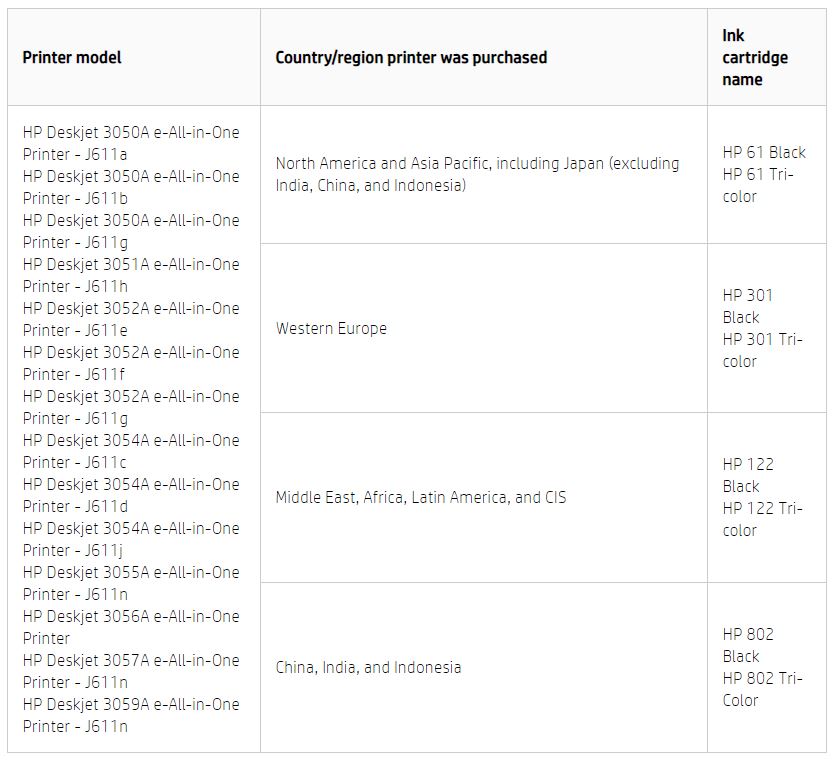The width and height of the screenshot is (833, 763).
Task: Click the Country/region printer was purchased header
Action: [x=411, y=58]
